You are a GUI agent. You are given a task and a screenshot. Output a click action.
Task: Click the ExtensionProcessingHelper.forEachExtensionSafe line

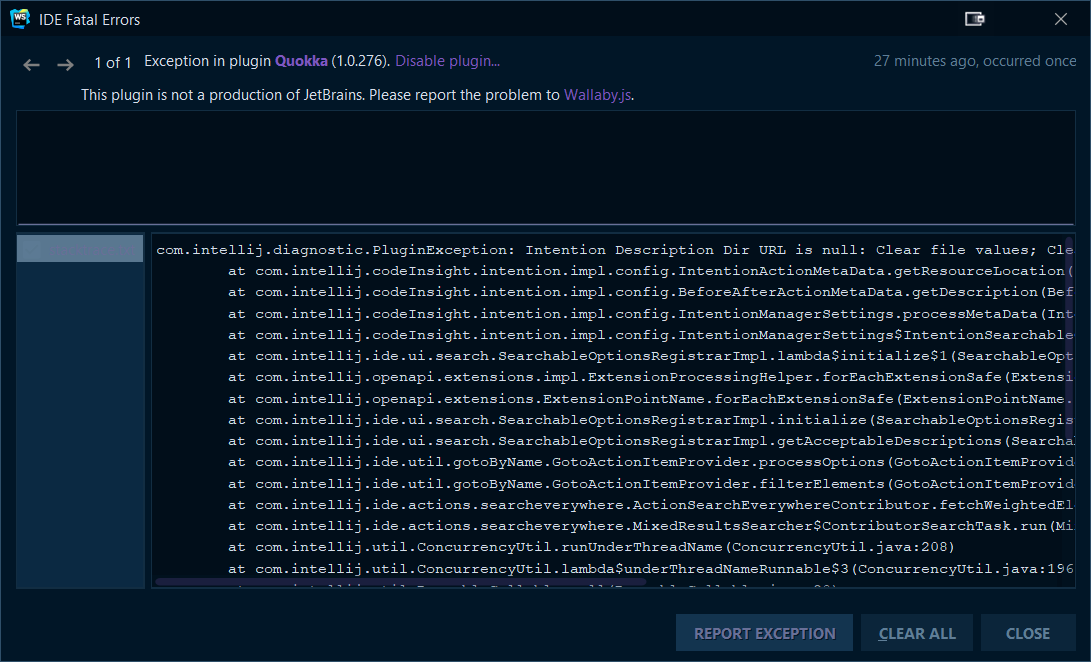tap(651, 377)
